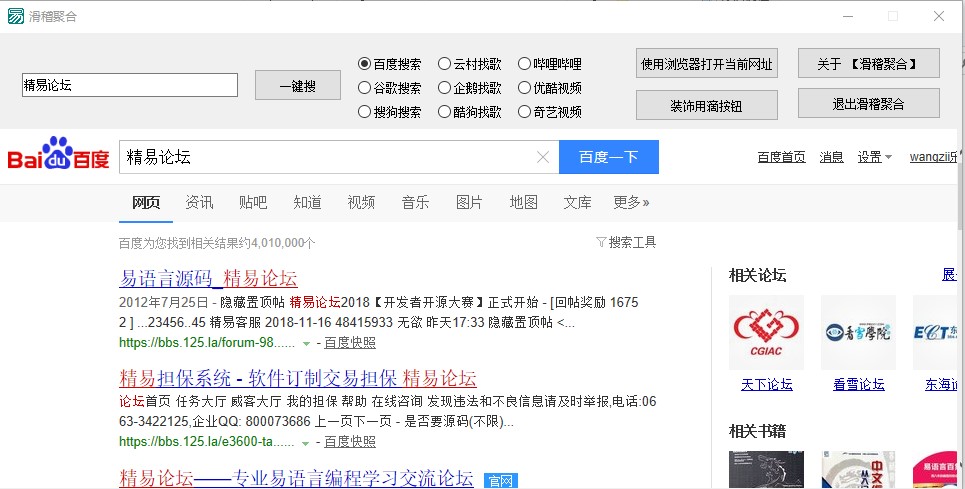Expand the 设置 dropdown on Baidu
965x489 pixels.
(x=875, y=157)
